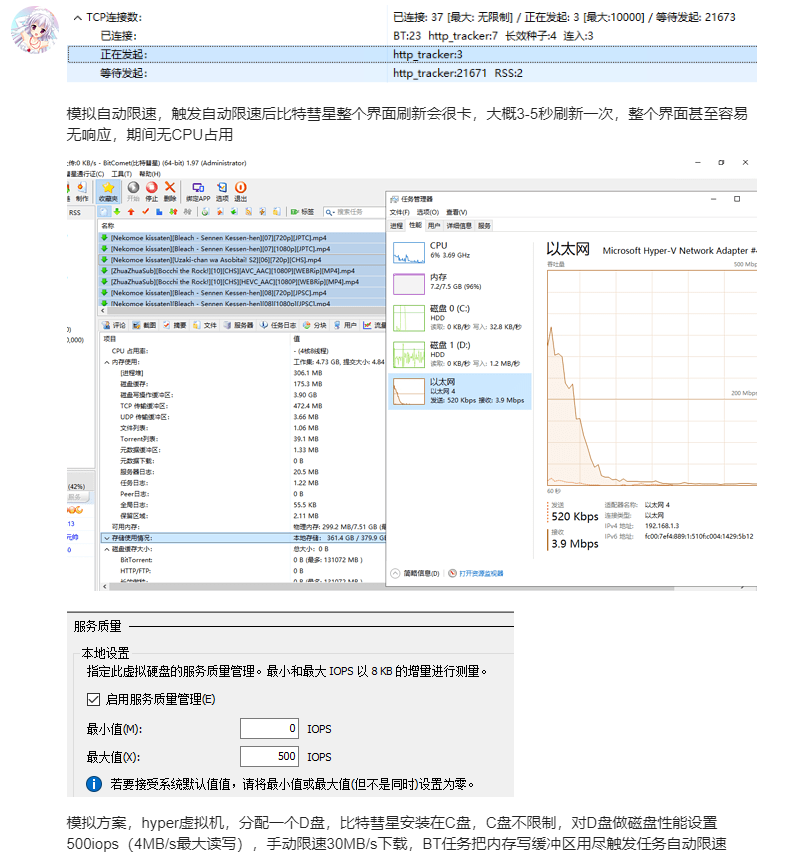794x861 pixels.
Task: Click the left arrow of the task list scrollbar
Action: (103, 311)
